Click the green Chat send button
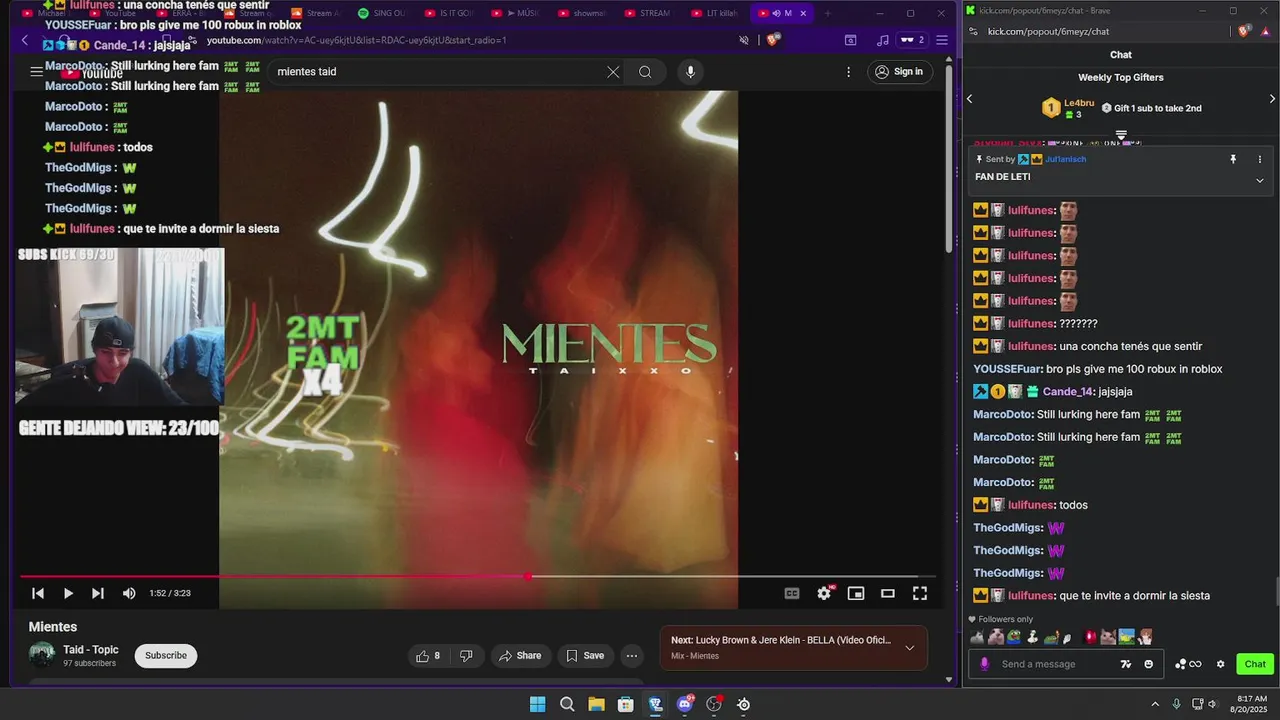Screen dimensions: 1280x720 (x=1255, y=664)
